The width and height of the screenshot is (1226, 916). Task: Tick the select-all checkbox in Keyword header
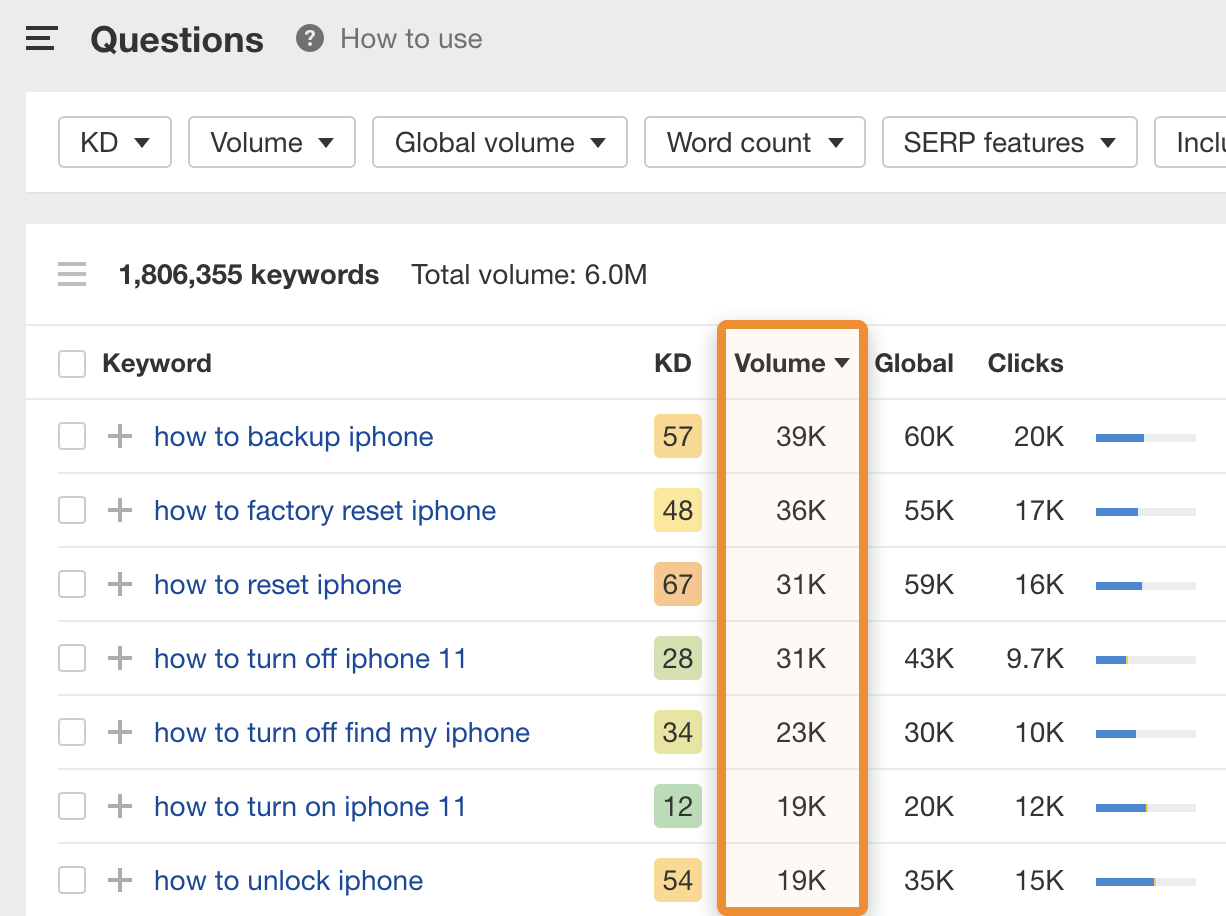[72, 363]
